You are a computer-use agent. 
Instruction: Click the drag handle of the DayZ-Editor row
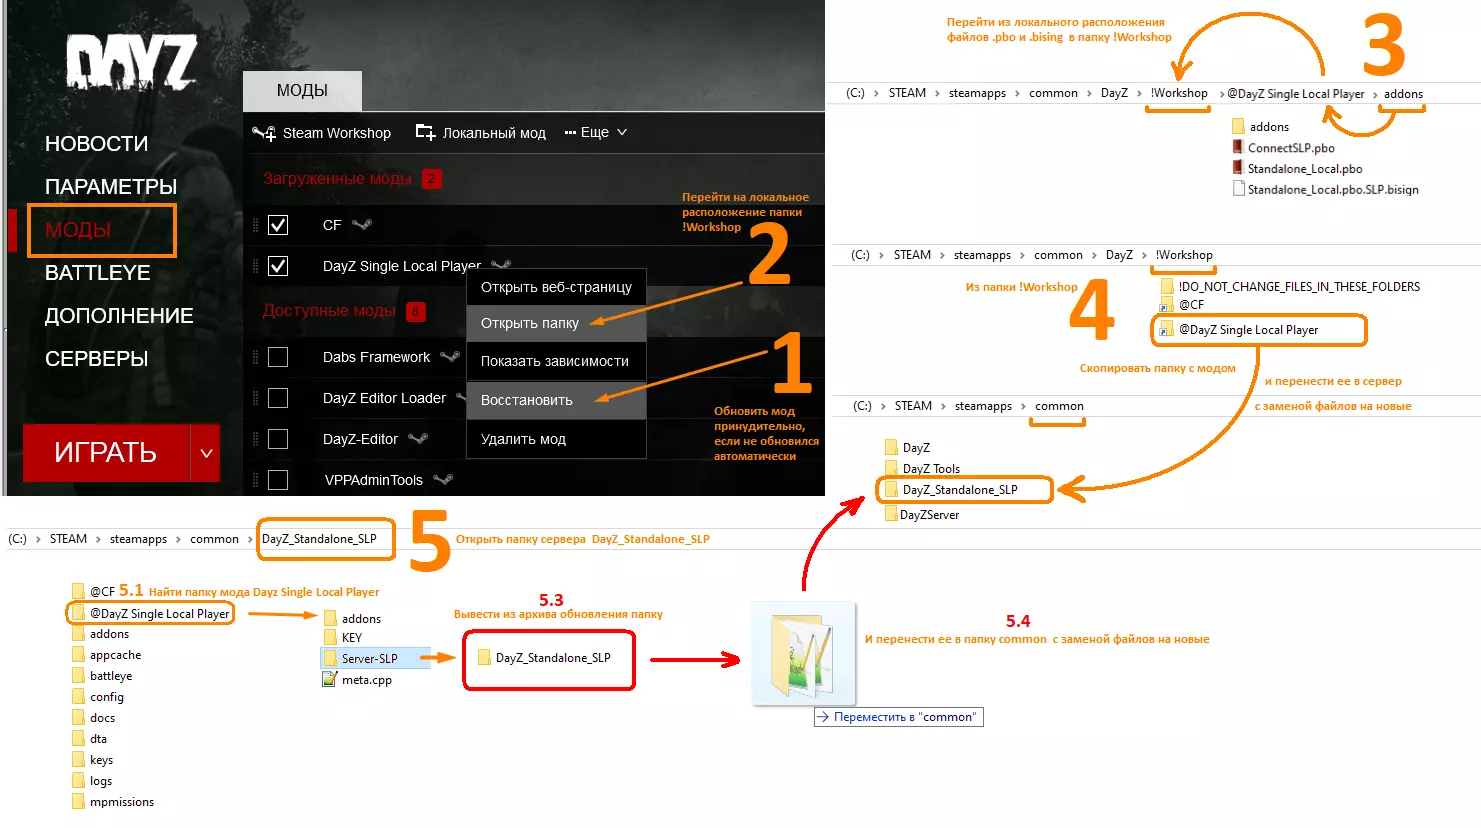pos(256,439)
